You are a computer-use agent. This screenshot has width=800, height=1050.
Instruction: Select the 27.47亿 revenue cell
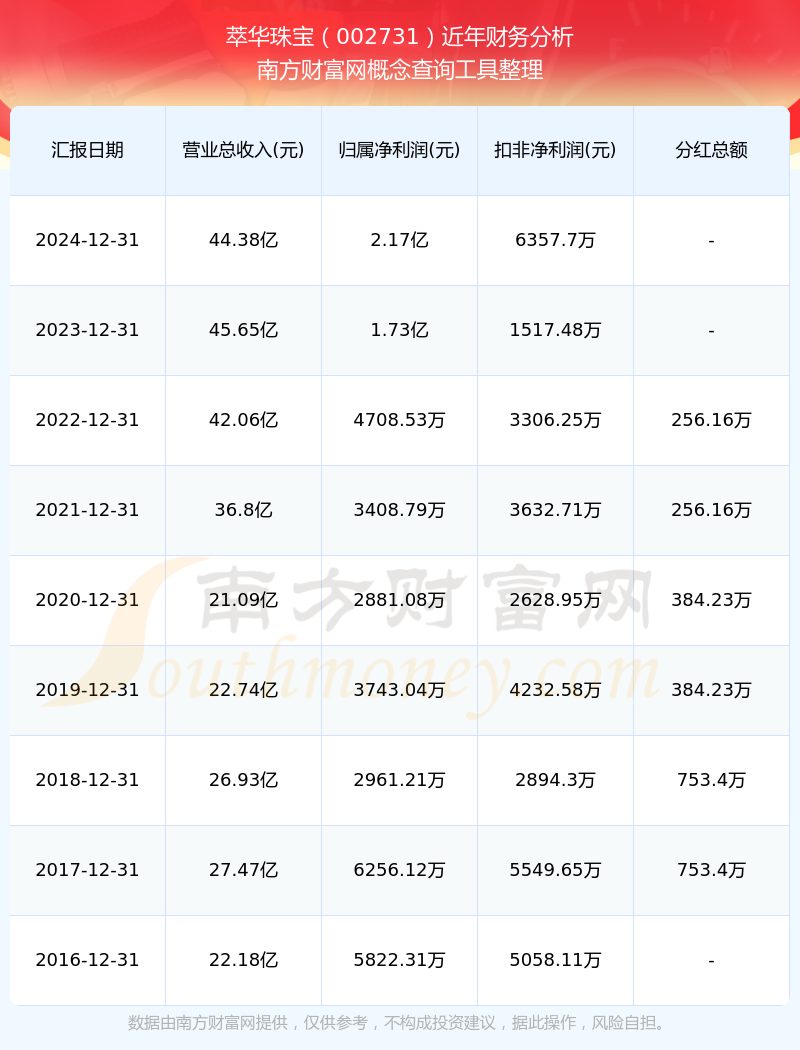click(x=244, y=870)
